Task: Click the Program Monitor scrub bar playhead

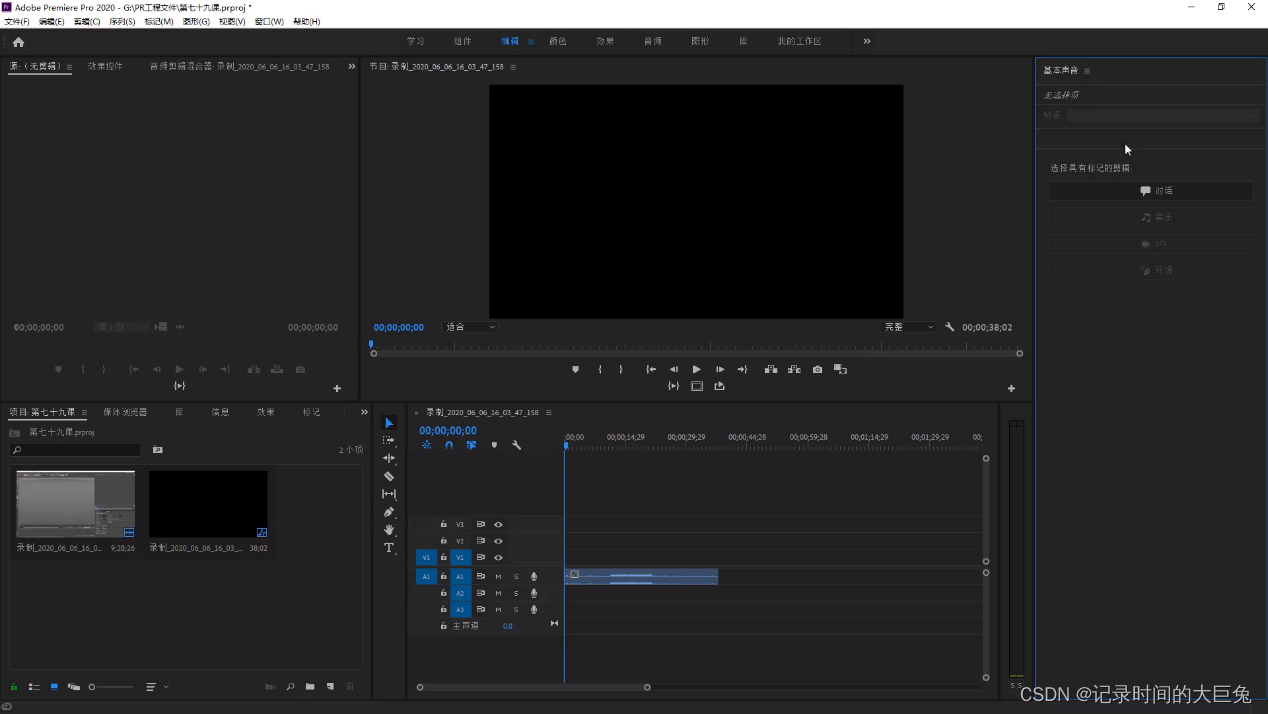Action: [x=371, y=344]
